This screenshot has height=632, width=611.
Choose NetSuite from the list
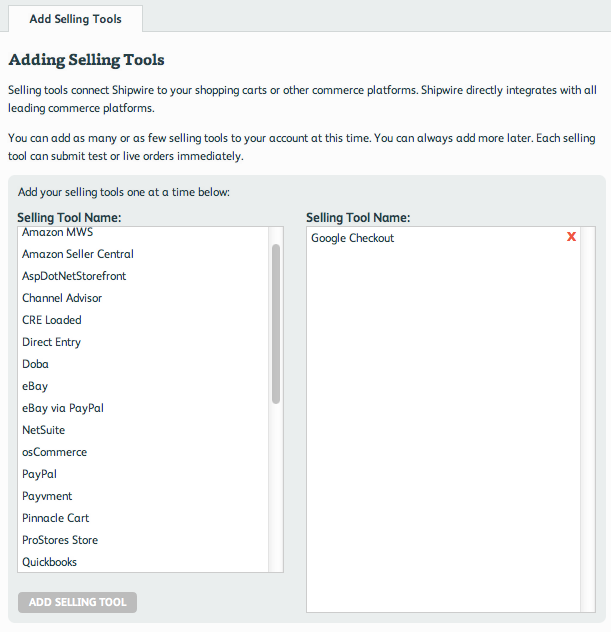coord(43,430)
